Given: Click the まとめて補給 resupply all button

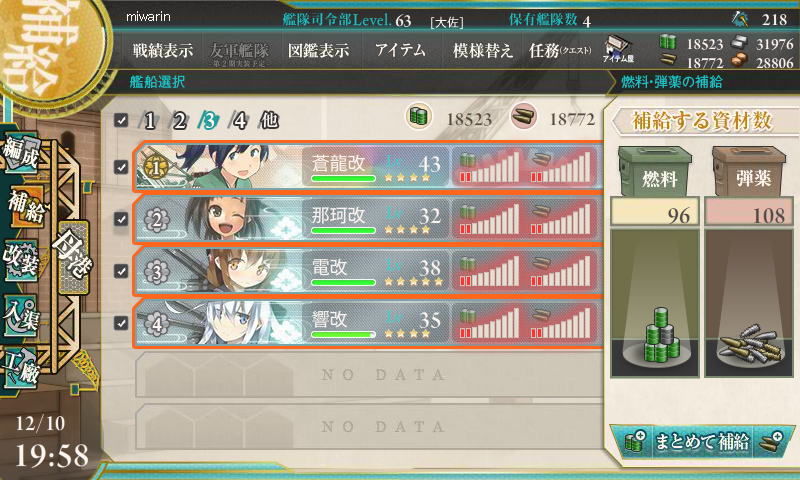Looking at the screenshot, I should click(702, 441).
